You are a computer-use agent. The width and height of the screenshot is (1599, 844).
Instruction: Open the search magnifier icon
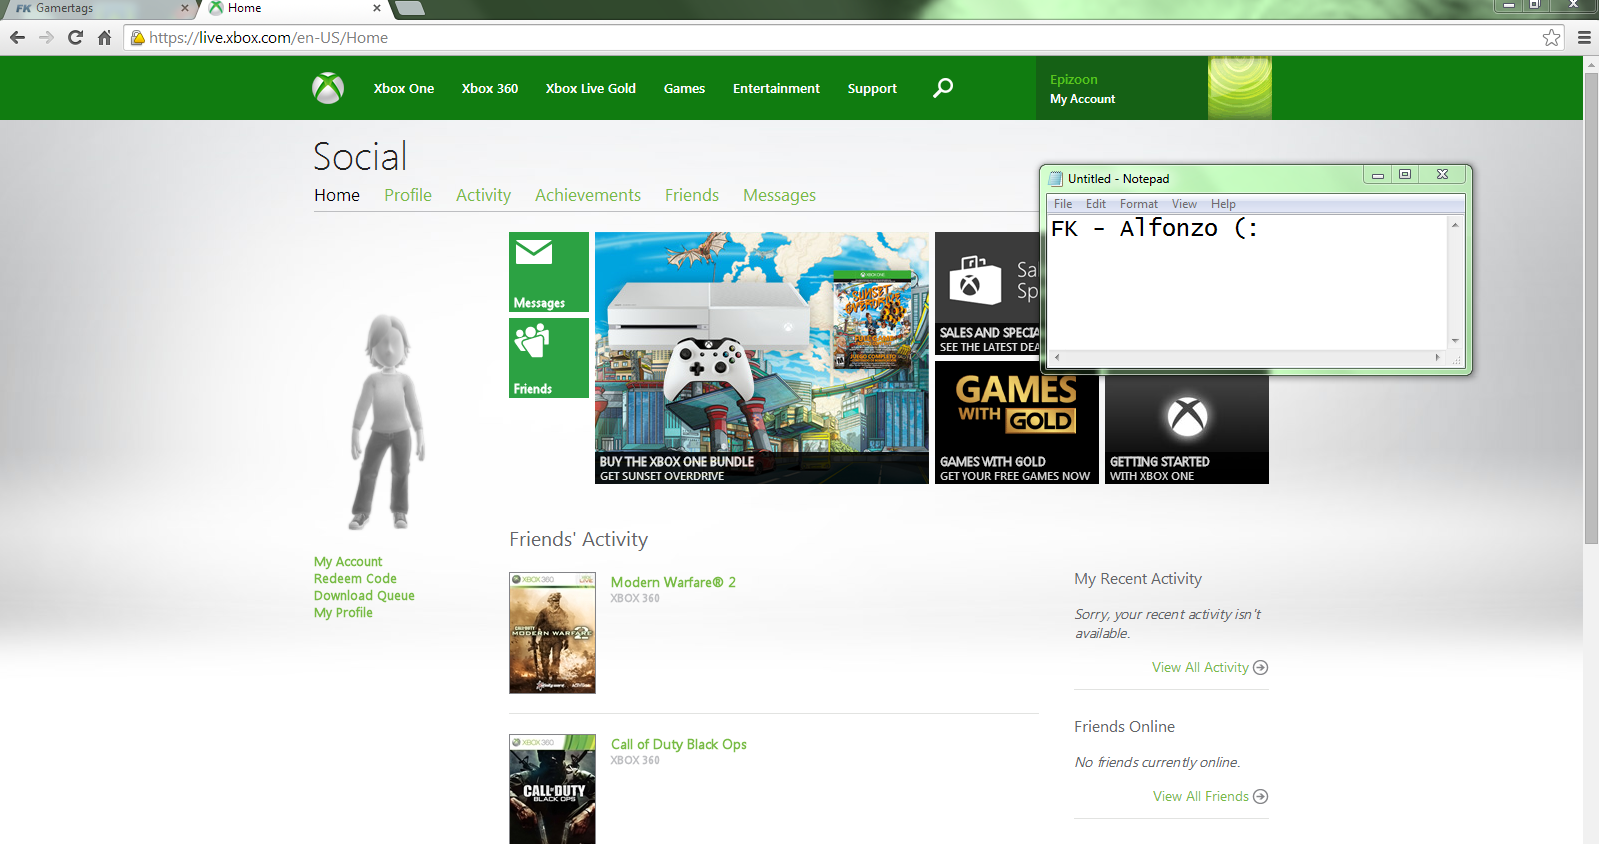[x=943, y=88]
